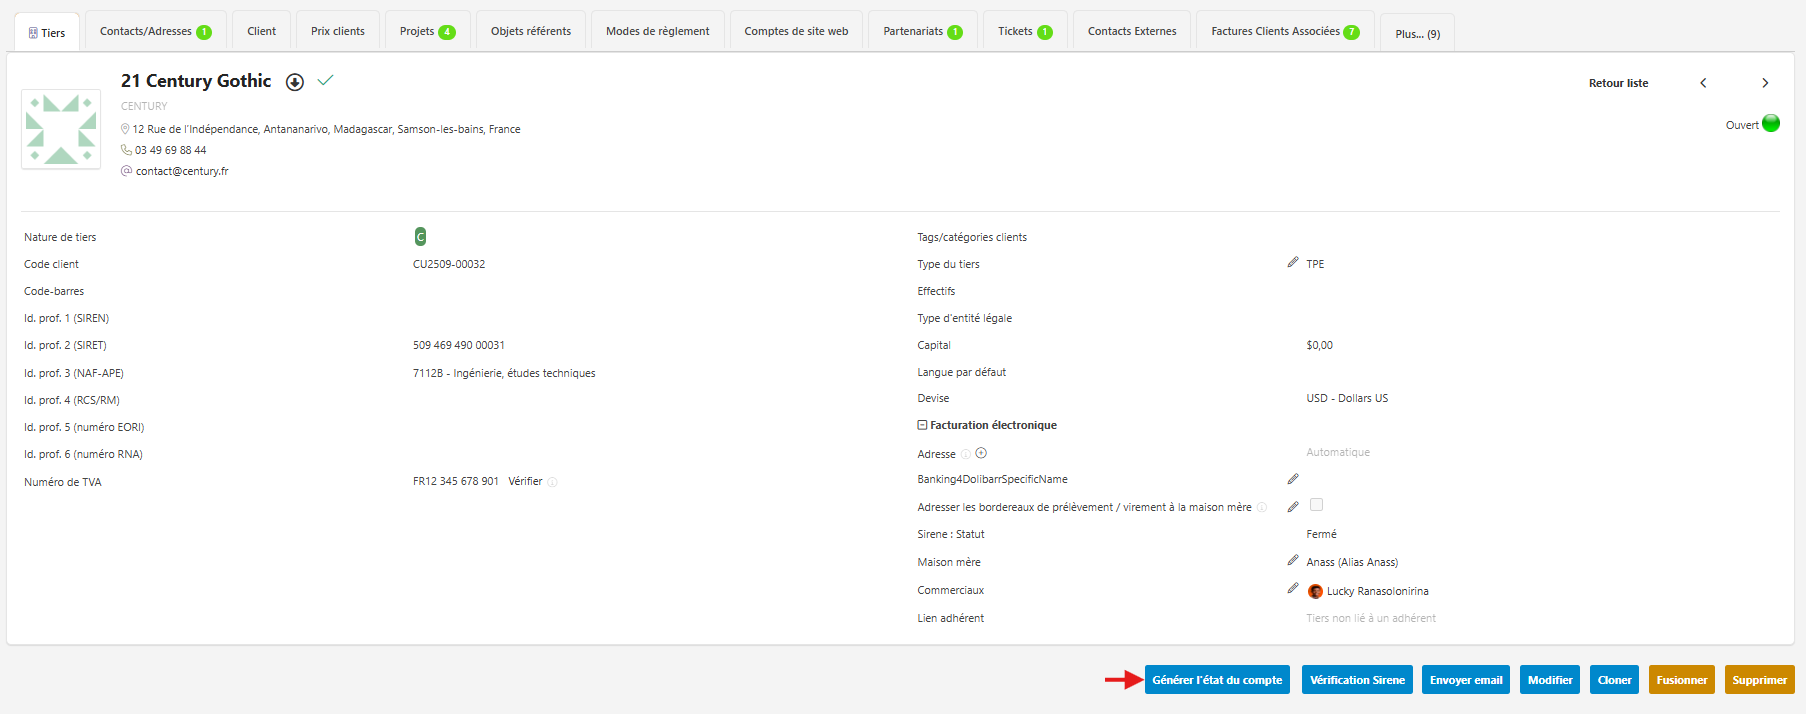This screenshot has width=1806, height=714.
Task: Open the Projets tab
Action: point(427,31)
